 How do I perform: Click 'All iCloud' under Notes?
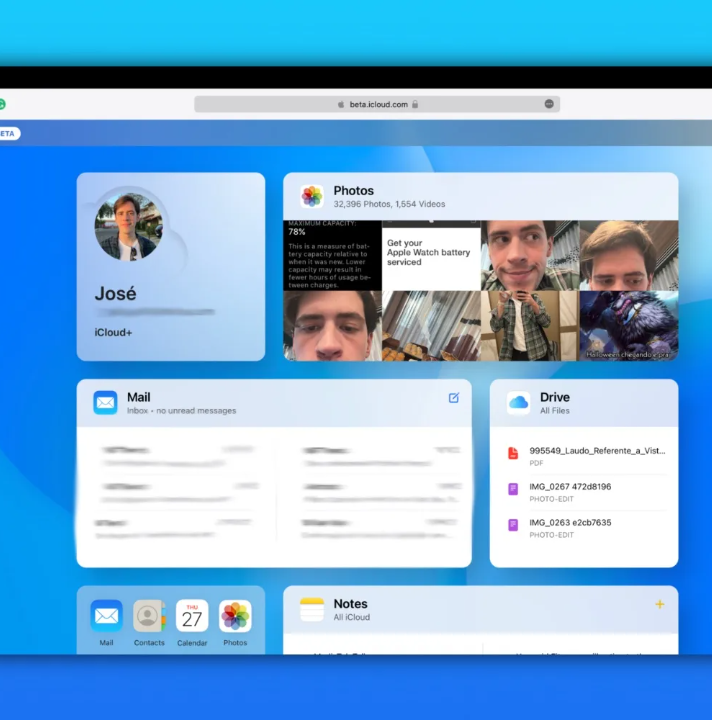pos(352,617)
